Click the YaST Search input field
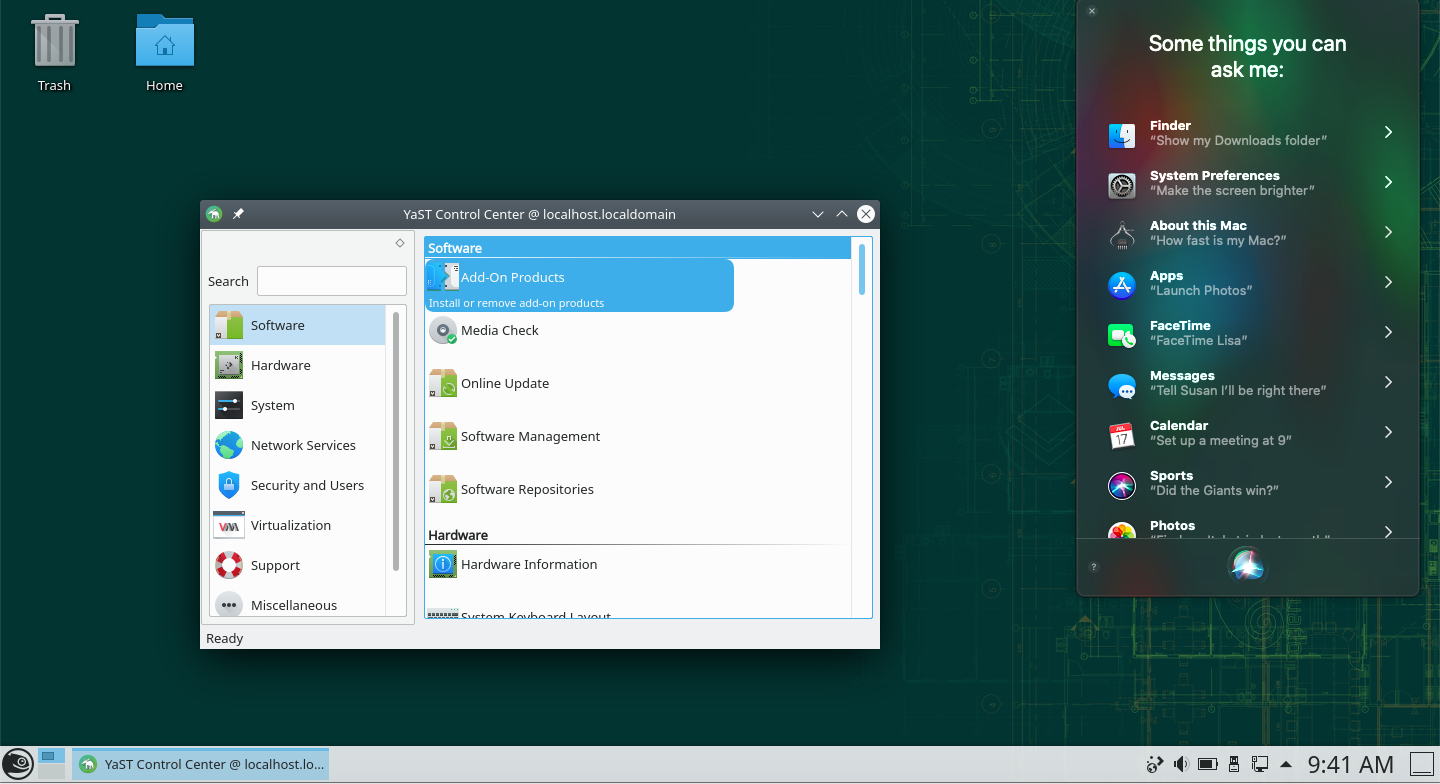 [331, 281]
